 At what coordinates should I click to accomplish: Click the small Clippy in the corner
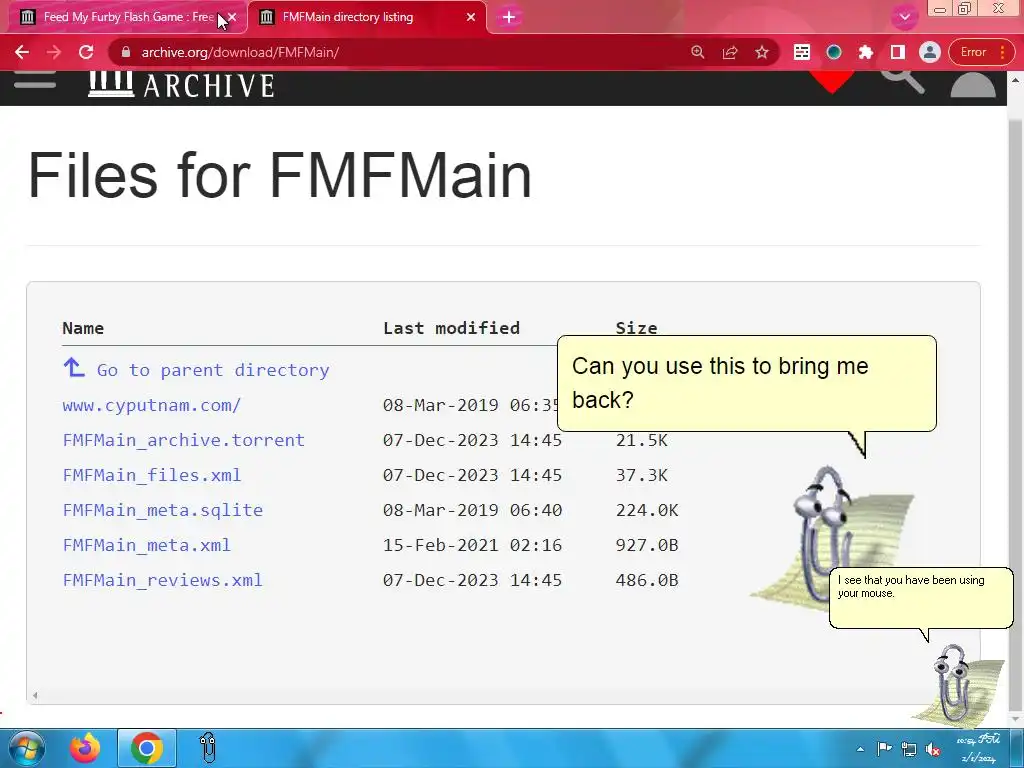click(x=957, y=684)
